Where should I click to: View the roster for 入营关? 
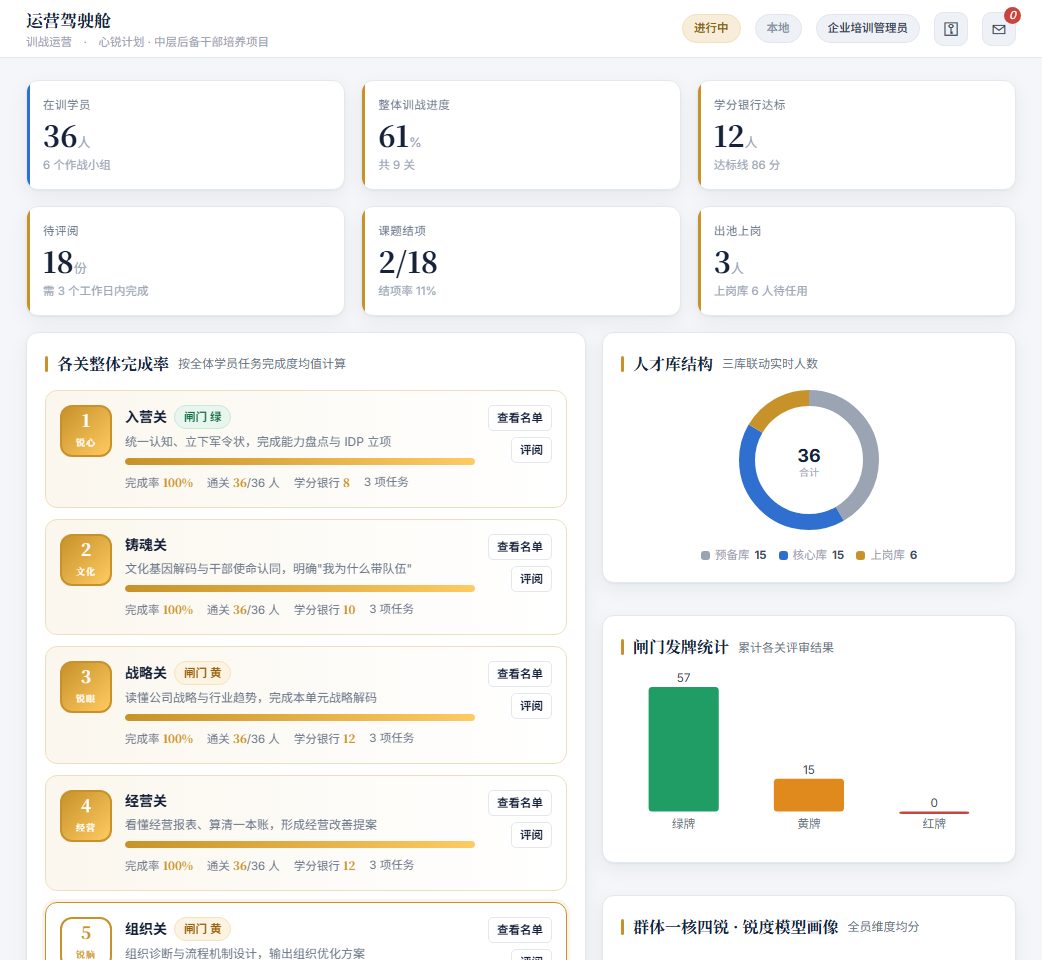click(520, 418)
